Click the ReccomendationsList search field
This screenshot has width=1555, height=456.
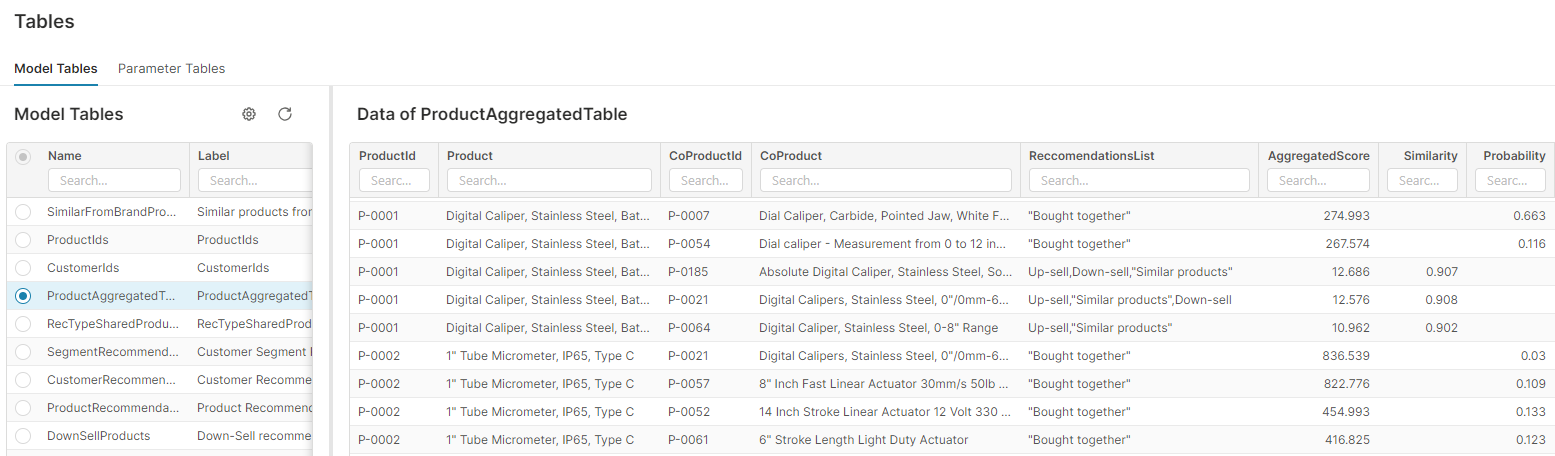[x=1139, y=181]
